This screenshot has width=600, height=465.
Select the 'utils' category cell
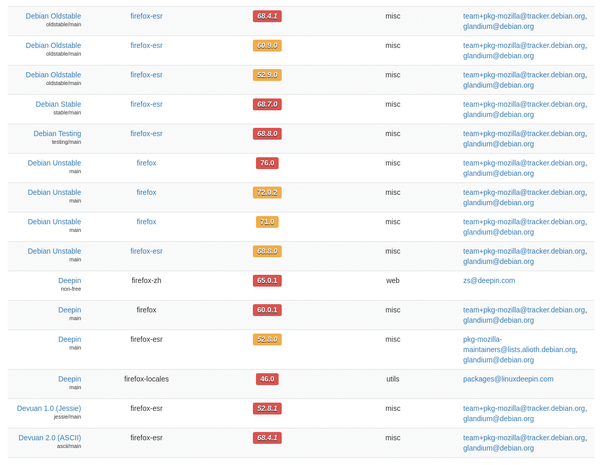pyautogui.click(x=393, y=379)
